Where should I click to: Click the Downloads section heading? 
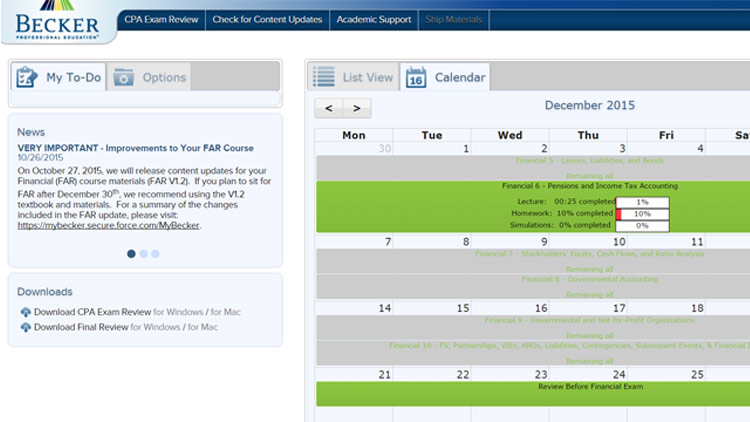click(x=45, y=292)
